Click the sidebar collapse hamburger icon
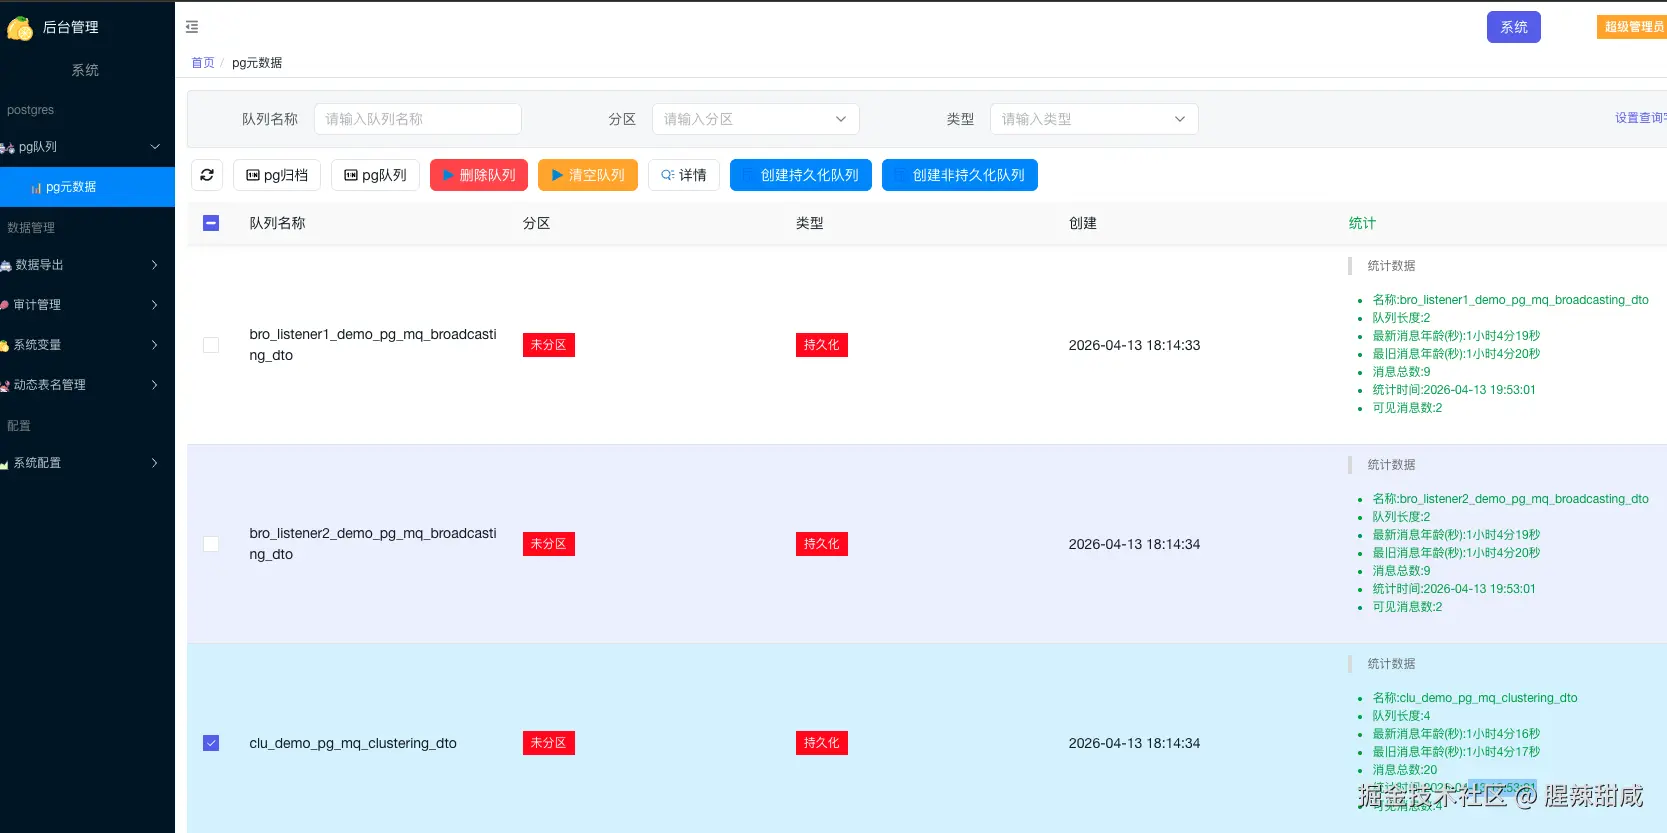 192,27
